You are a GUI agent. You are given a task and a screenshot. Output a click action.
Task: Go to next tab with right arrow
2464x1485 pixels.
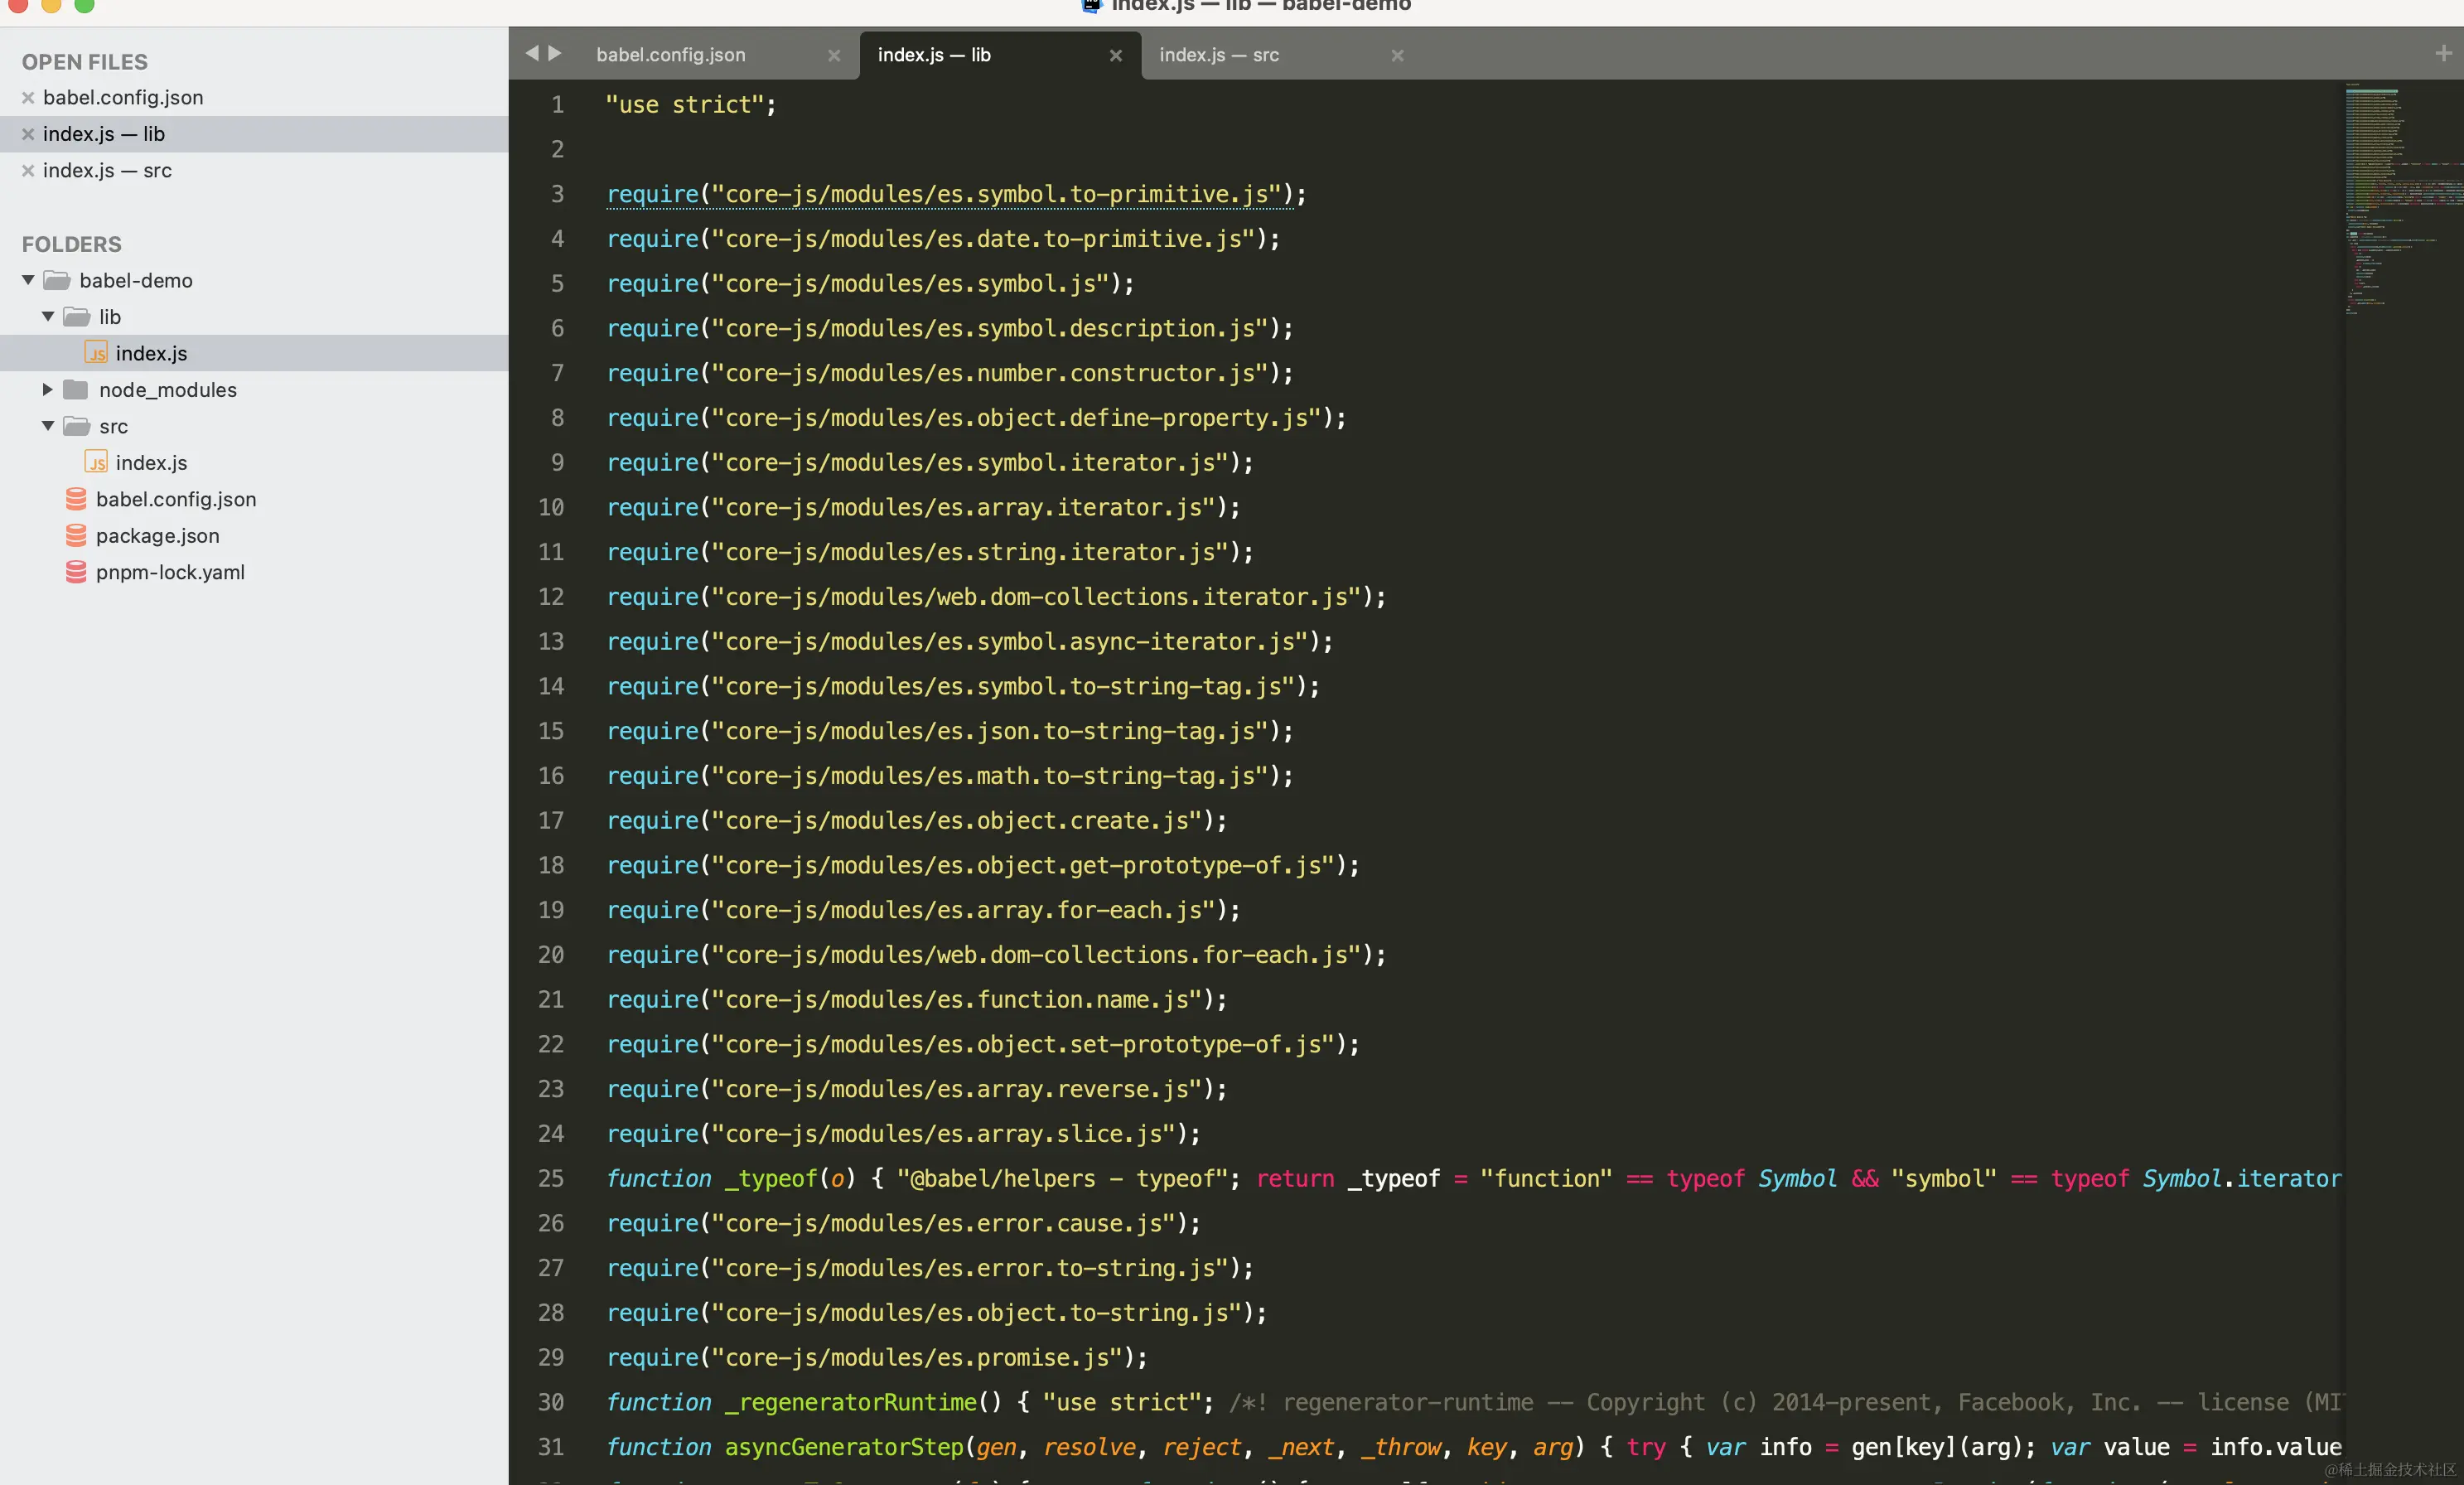[555, 53]
